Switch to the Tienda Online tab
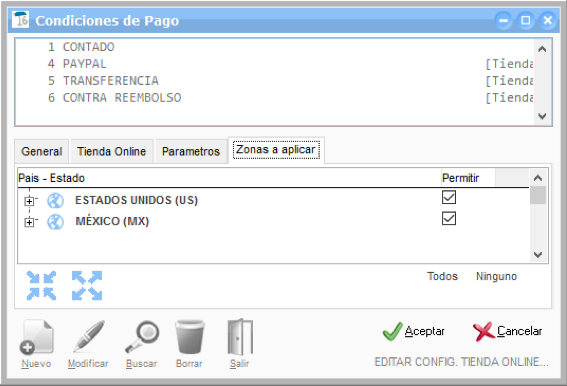Image resolution: width=567 pixels, height=386 pixels. click(x=111, y=151)
